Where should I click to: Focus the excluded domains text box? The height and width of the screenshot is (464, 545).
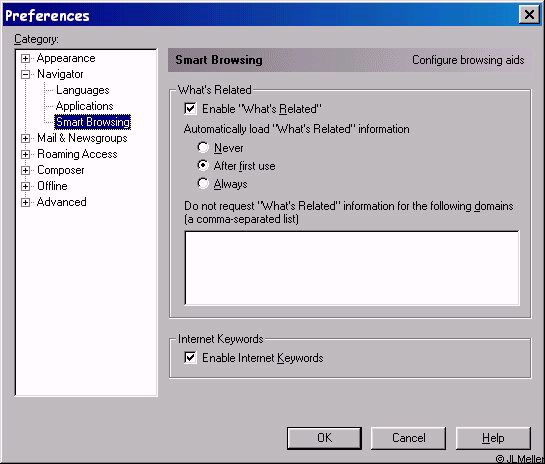[352, 268]
